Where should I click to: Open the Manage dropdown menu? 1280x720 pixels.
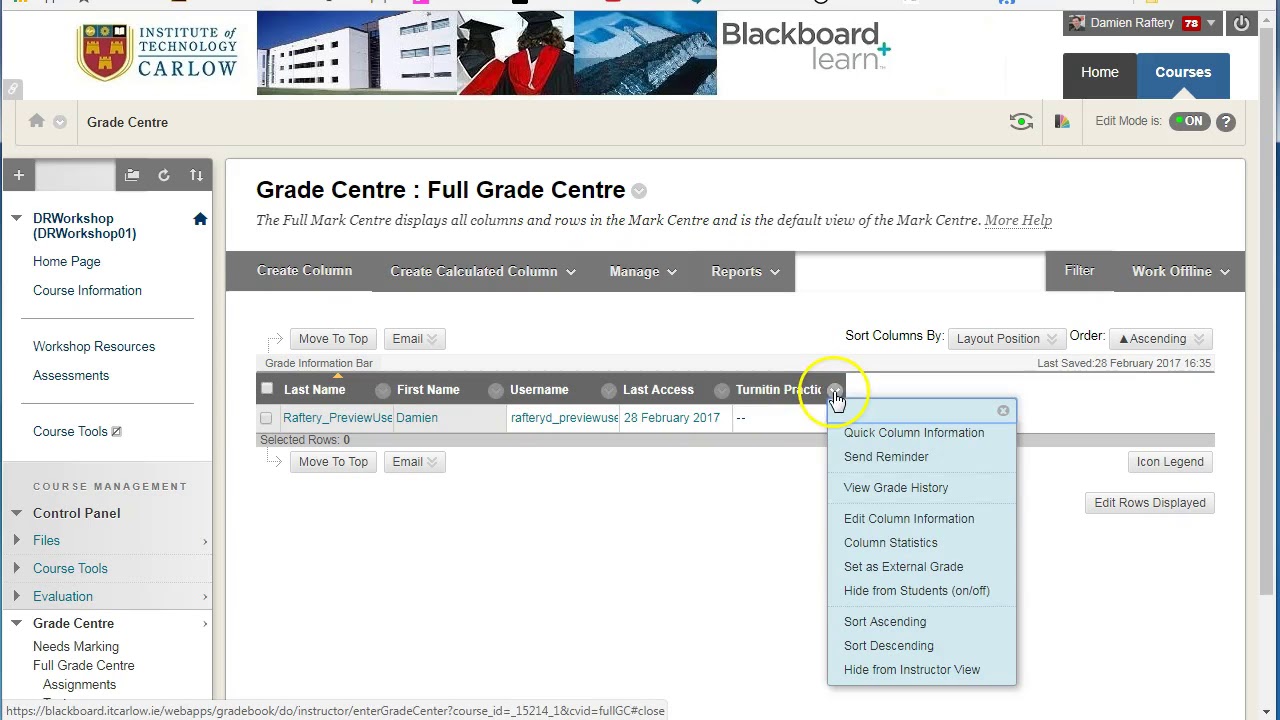pos(643,271)
